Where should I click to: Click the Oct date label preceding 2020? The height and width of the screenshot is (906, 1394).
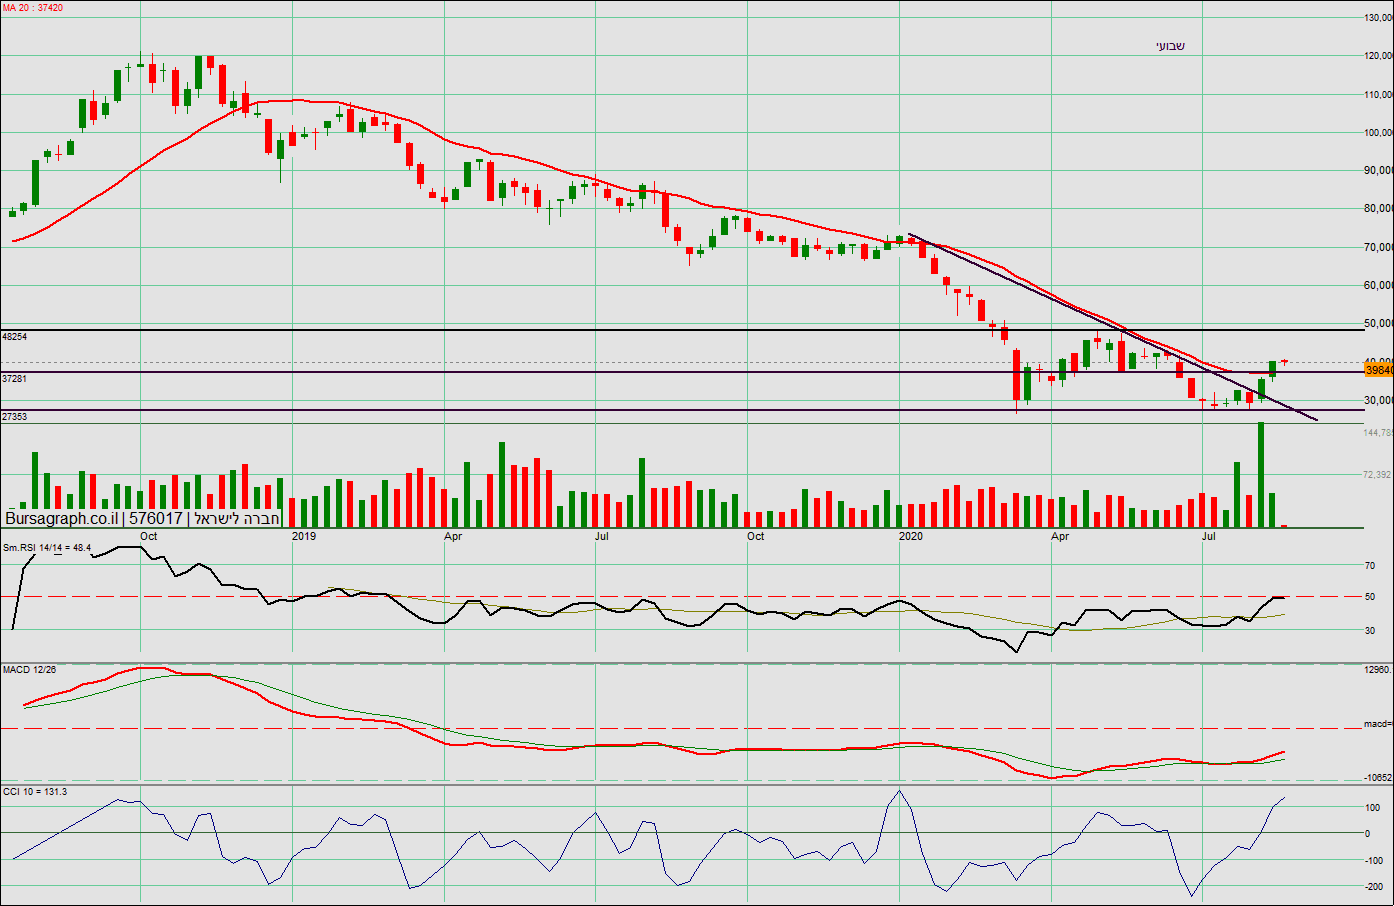(756, 537)
